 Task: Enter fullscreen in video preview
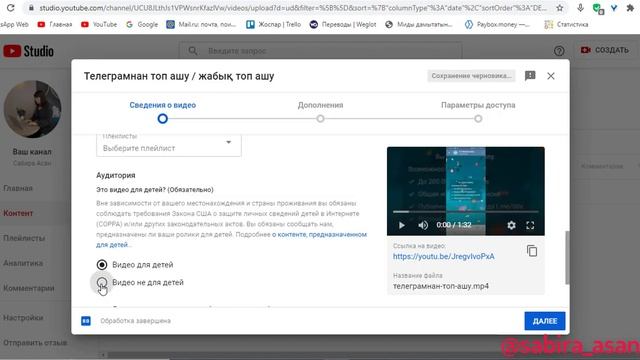(x=530, y=225)
